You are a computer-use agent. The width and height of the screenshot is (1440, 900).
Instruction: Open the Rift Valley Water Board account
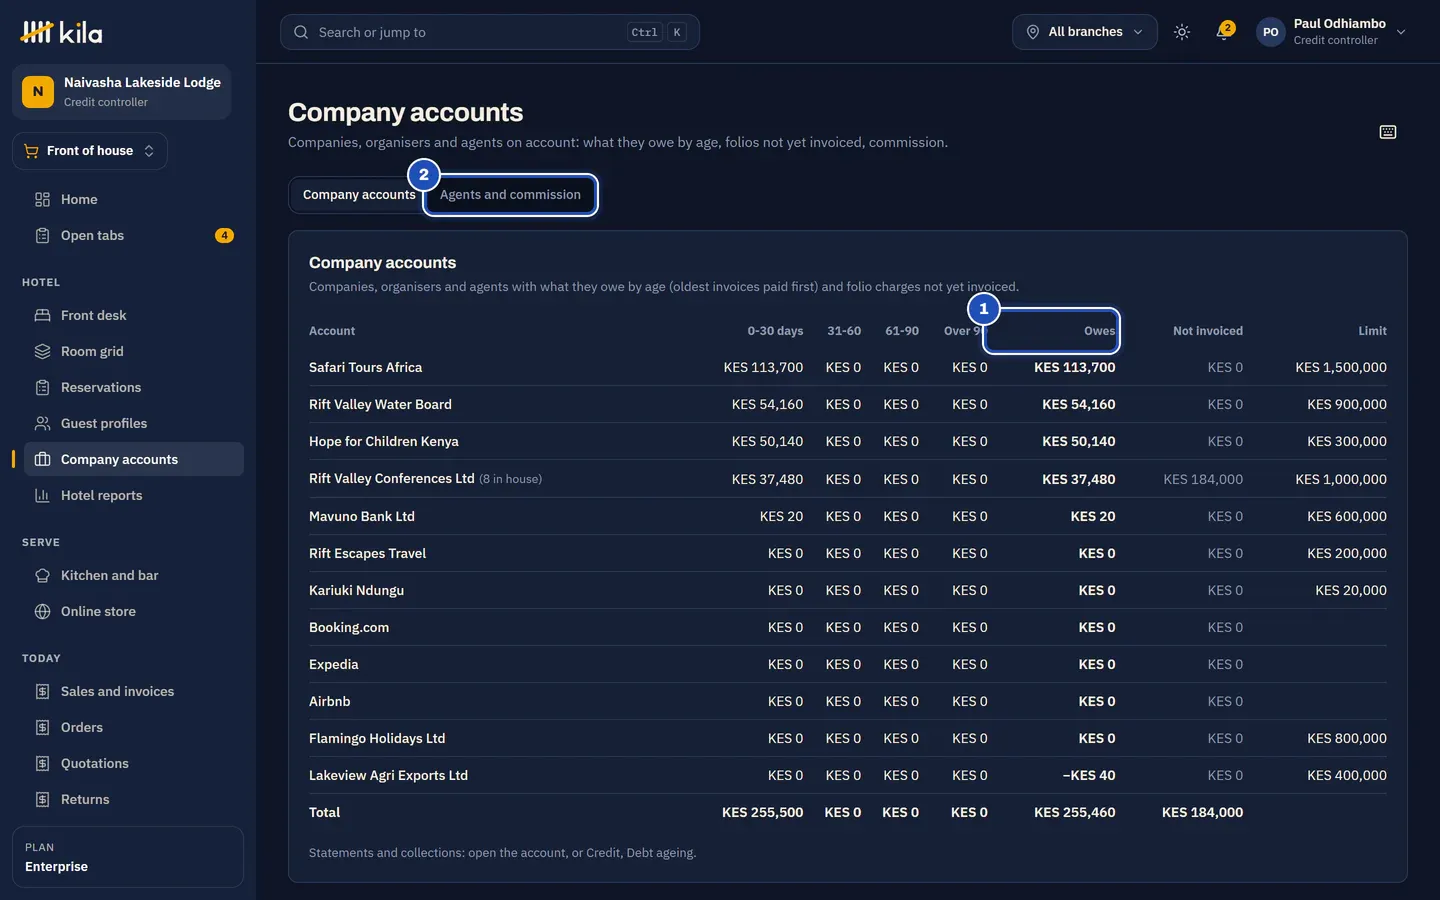pyautogui.click(x=380, y=404)
